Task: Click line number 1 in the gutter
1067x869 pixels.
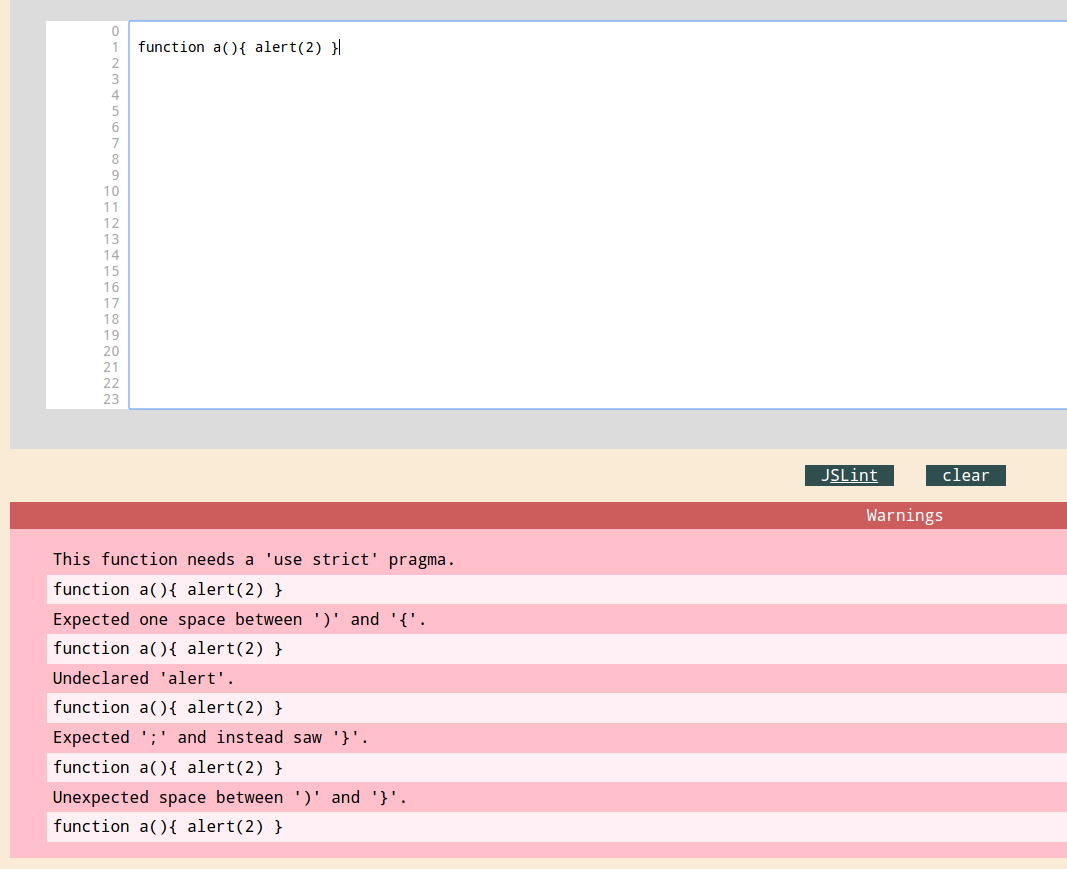Action: tap(115, 47)
